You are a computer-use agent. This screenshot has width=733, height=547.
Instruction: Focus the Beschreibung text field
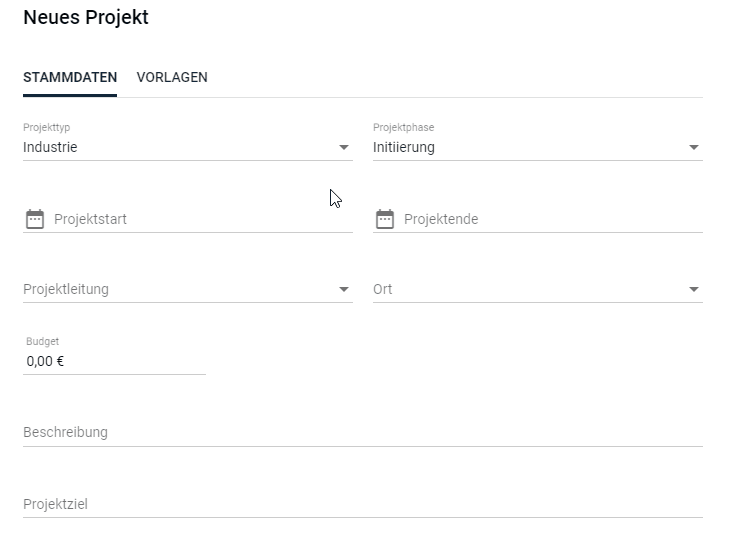click(363, 432)
